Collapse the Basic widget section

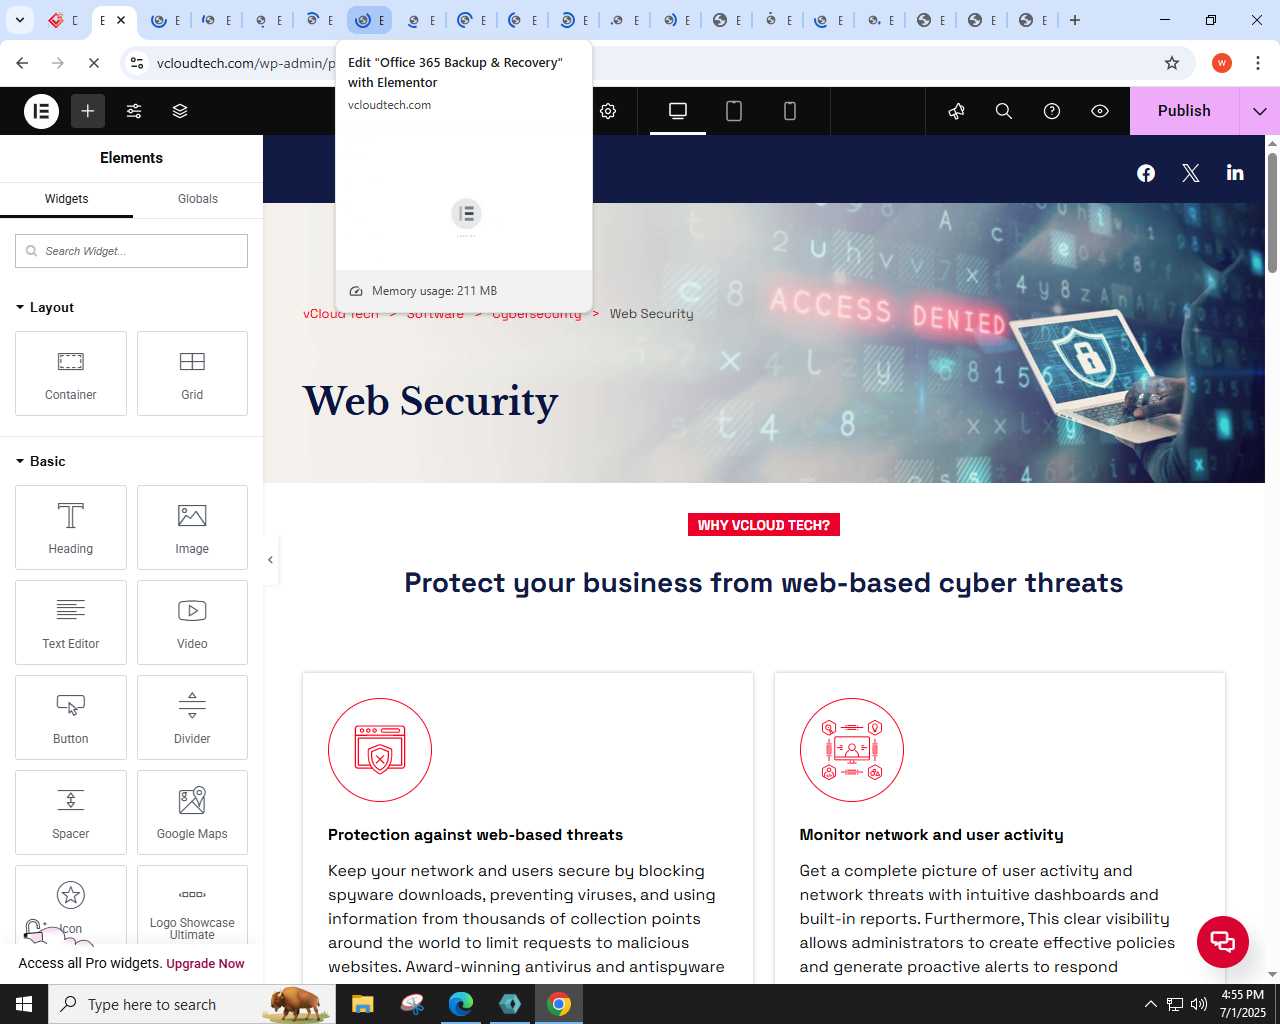coord(41,461)
